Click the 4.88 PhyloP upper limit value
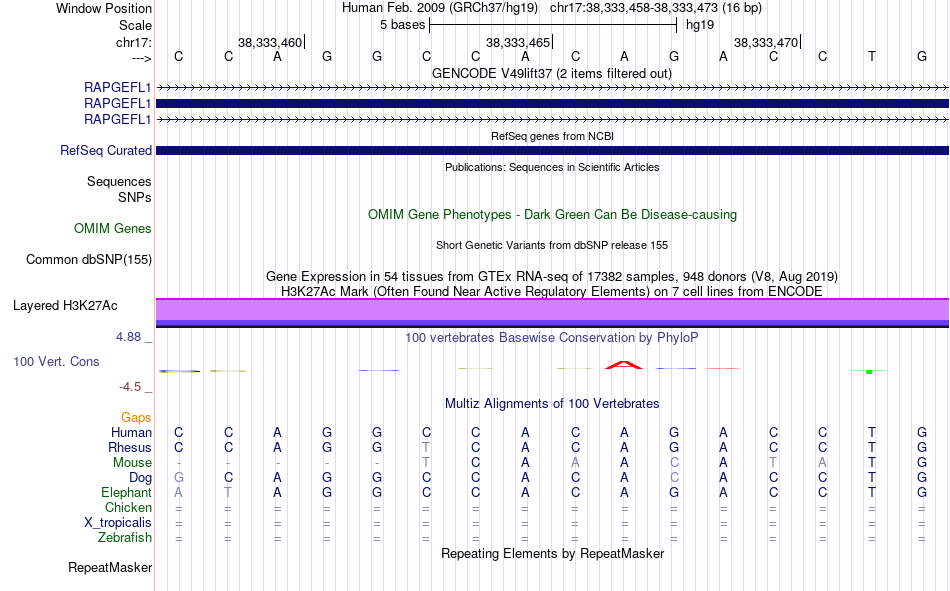Image resolution: width=950 pixels, height=591 pixels. pos(128,337)
